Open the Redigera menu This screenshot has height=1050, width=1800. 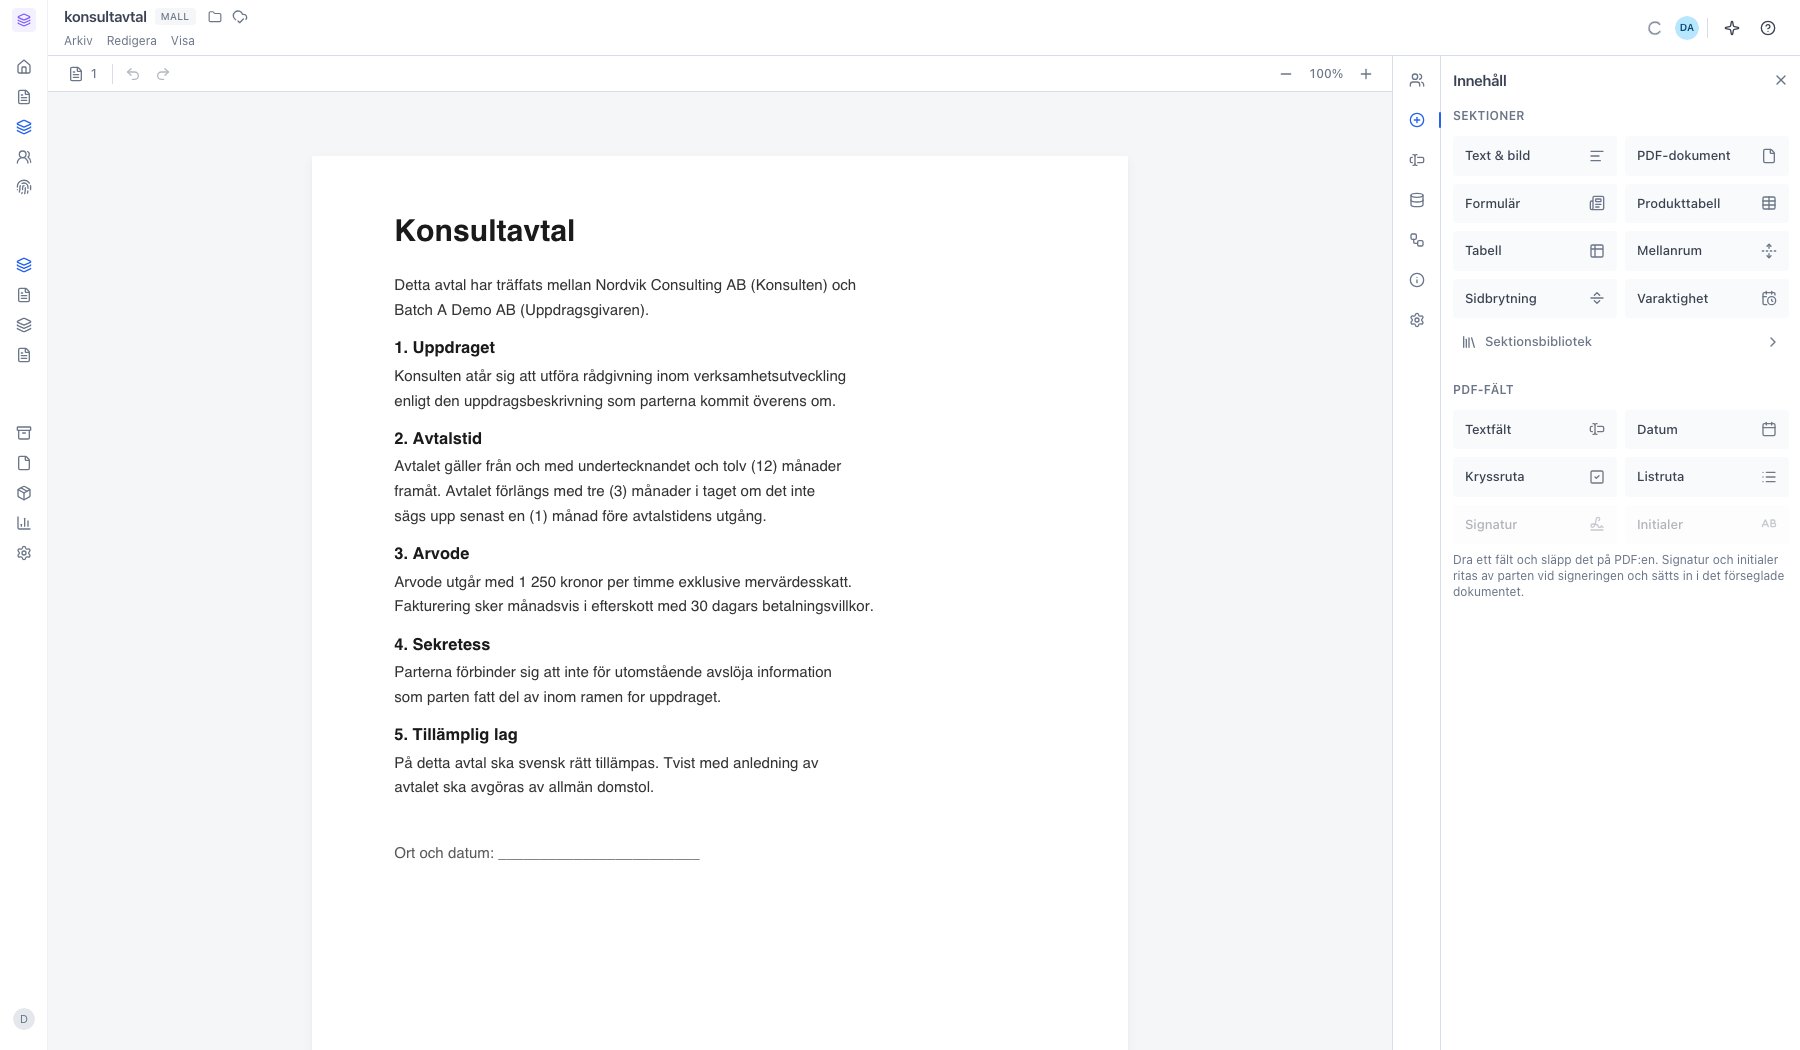tap(132, 41)
